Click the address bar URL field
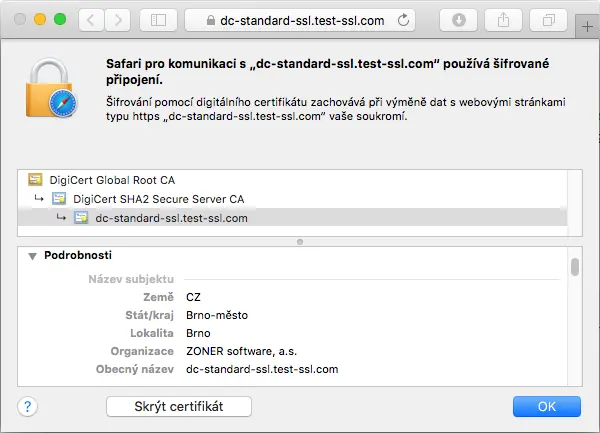 [300, 20]
